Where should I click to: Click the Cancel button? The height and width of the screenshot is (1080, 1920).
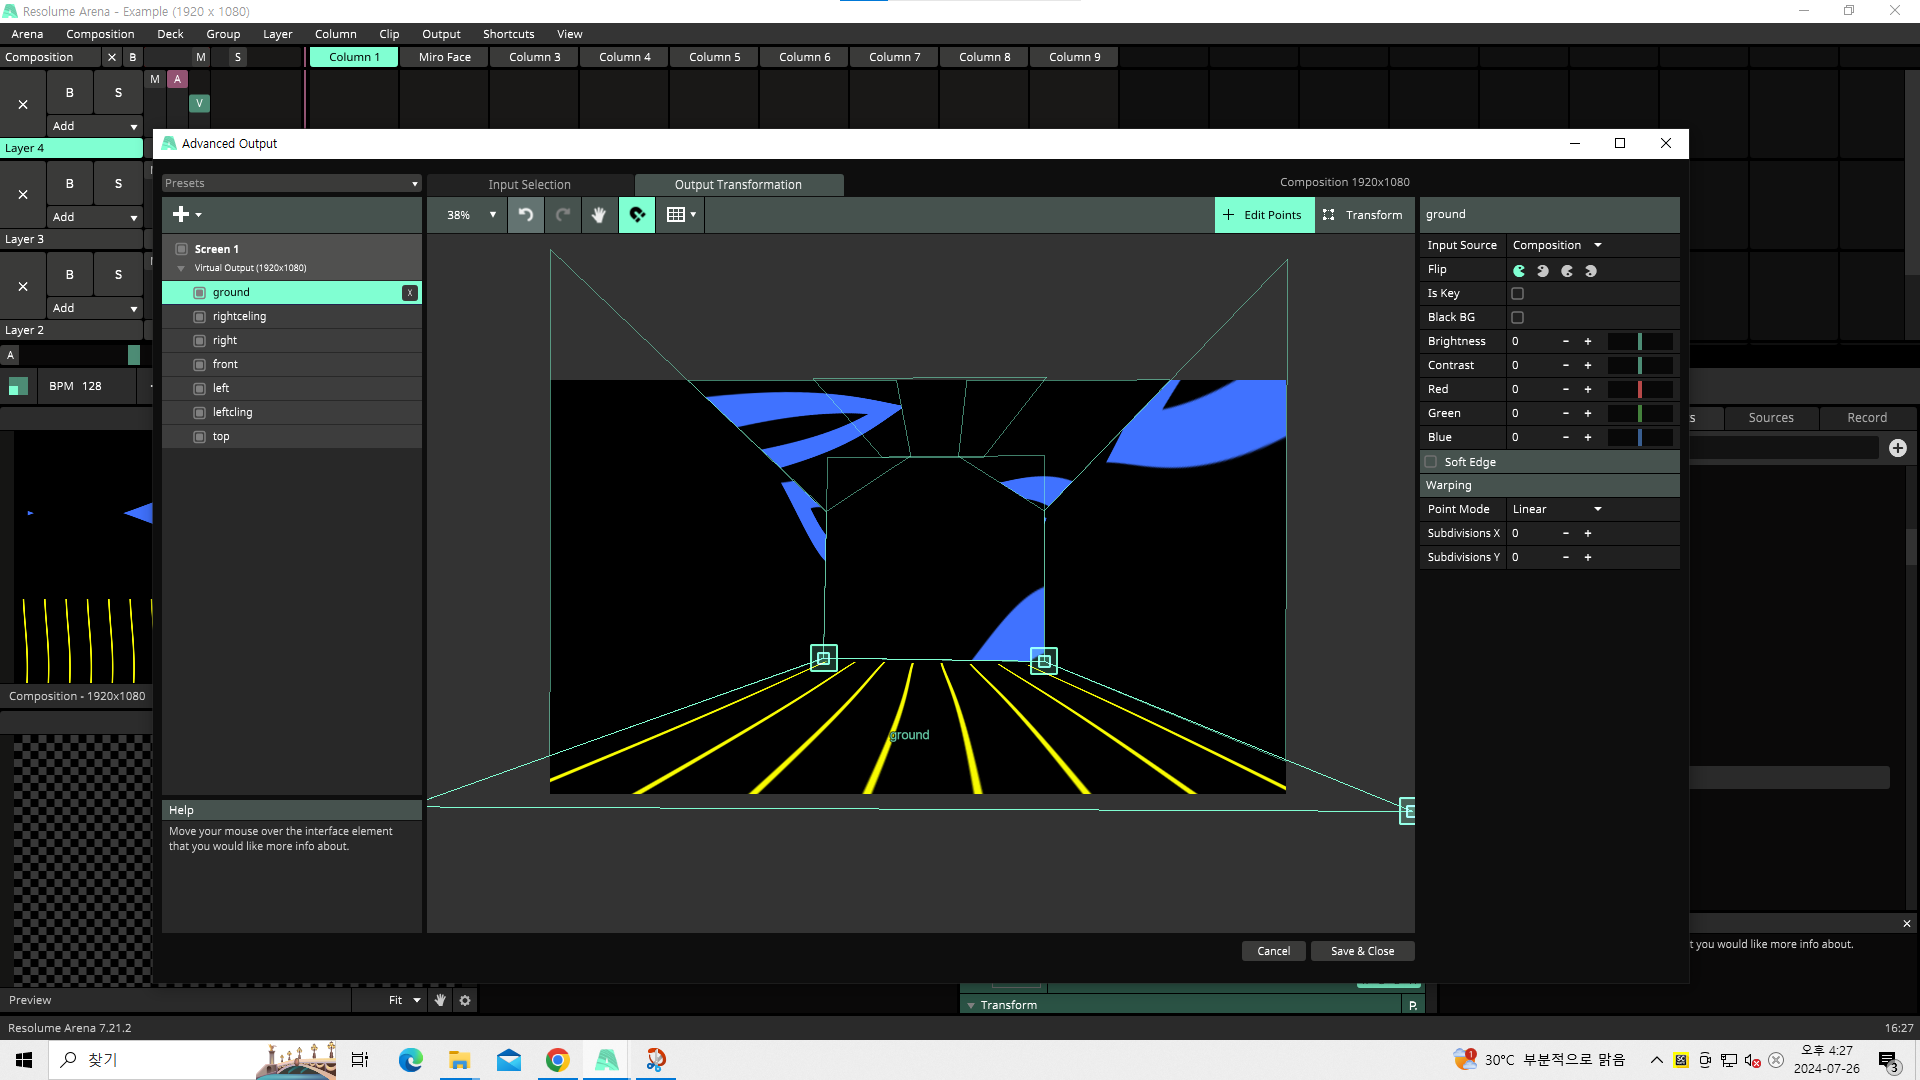coord(1273,951)
